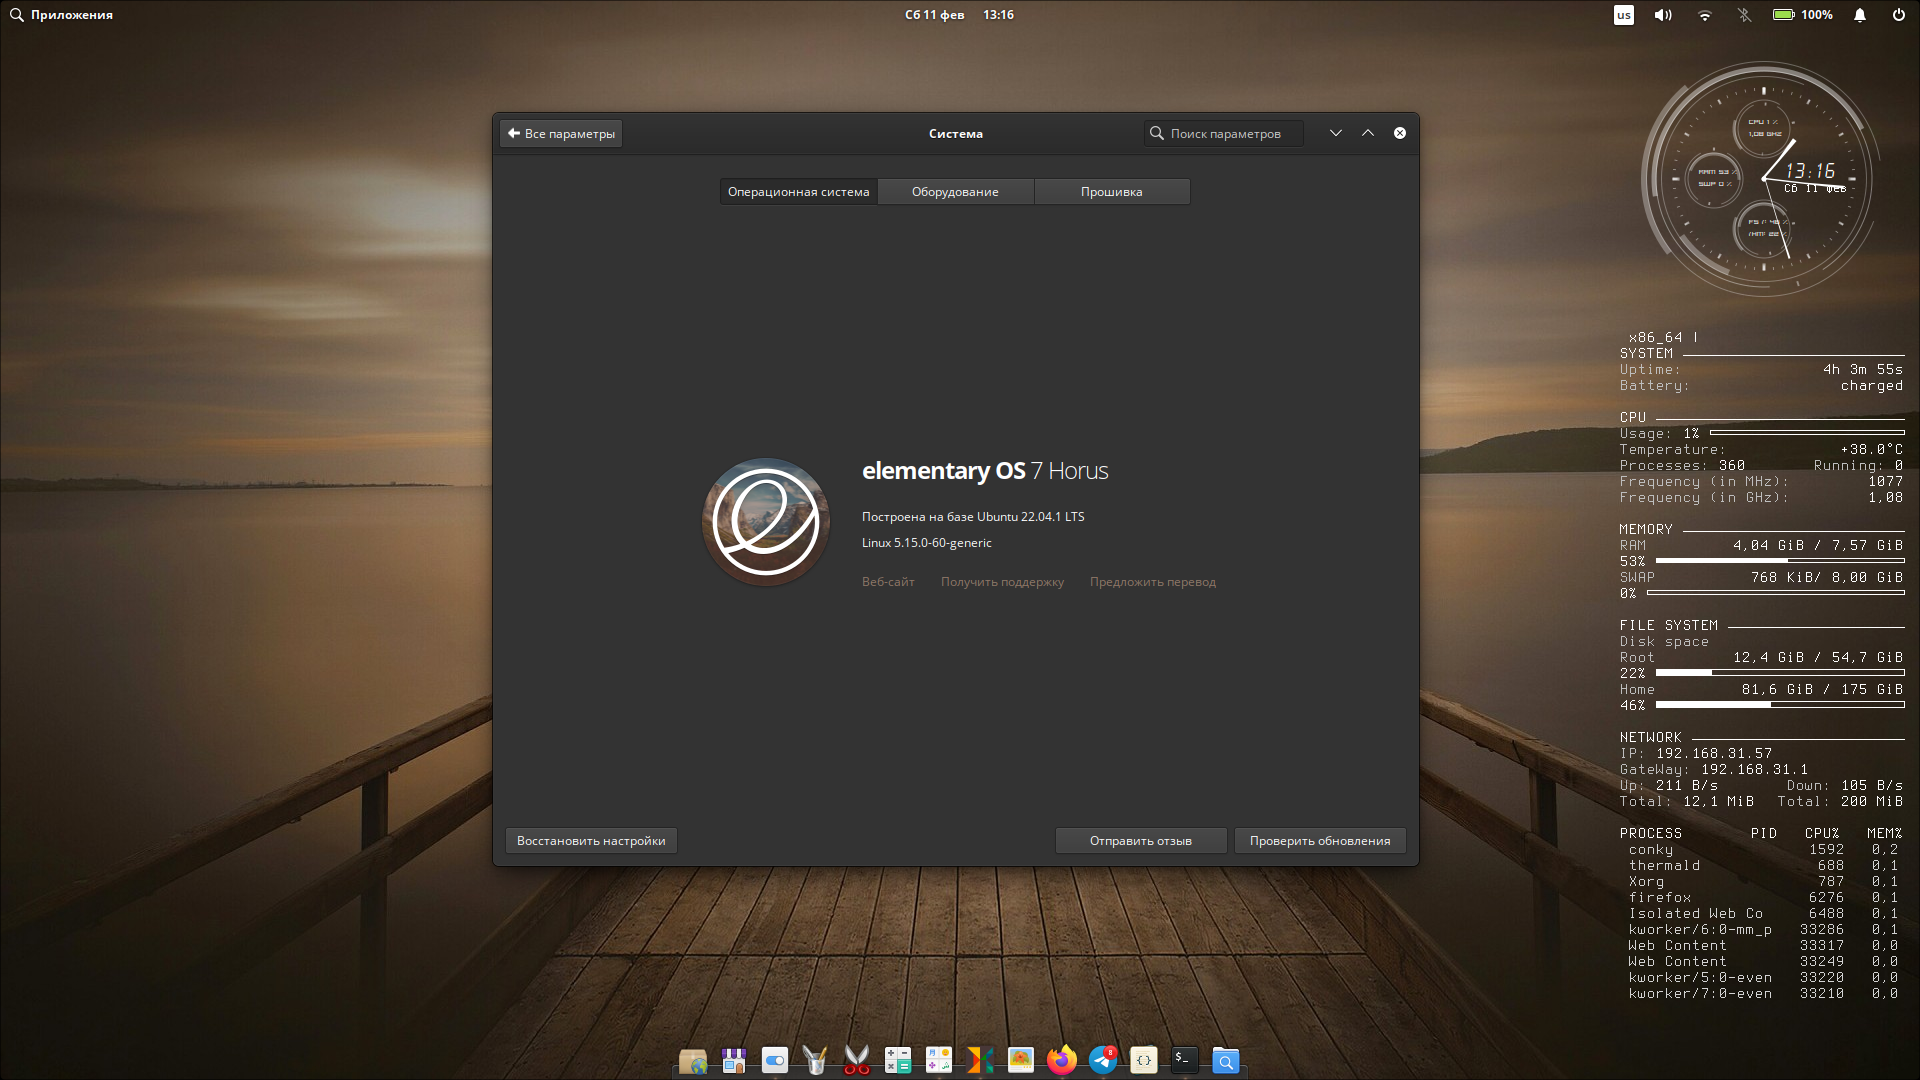Open the AppCenter storefront icon
This screenshot has width=1920, height=1080.
pyautogui.click(x=735, y=1060)
